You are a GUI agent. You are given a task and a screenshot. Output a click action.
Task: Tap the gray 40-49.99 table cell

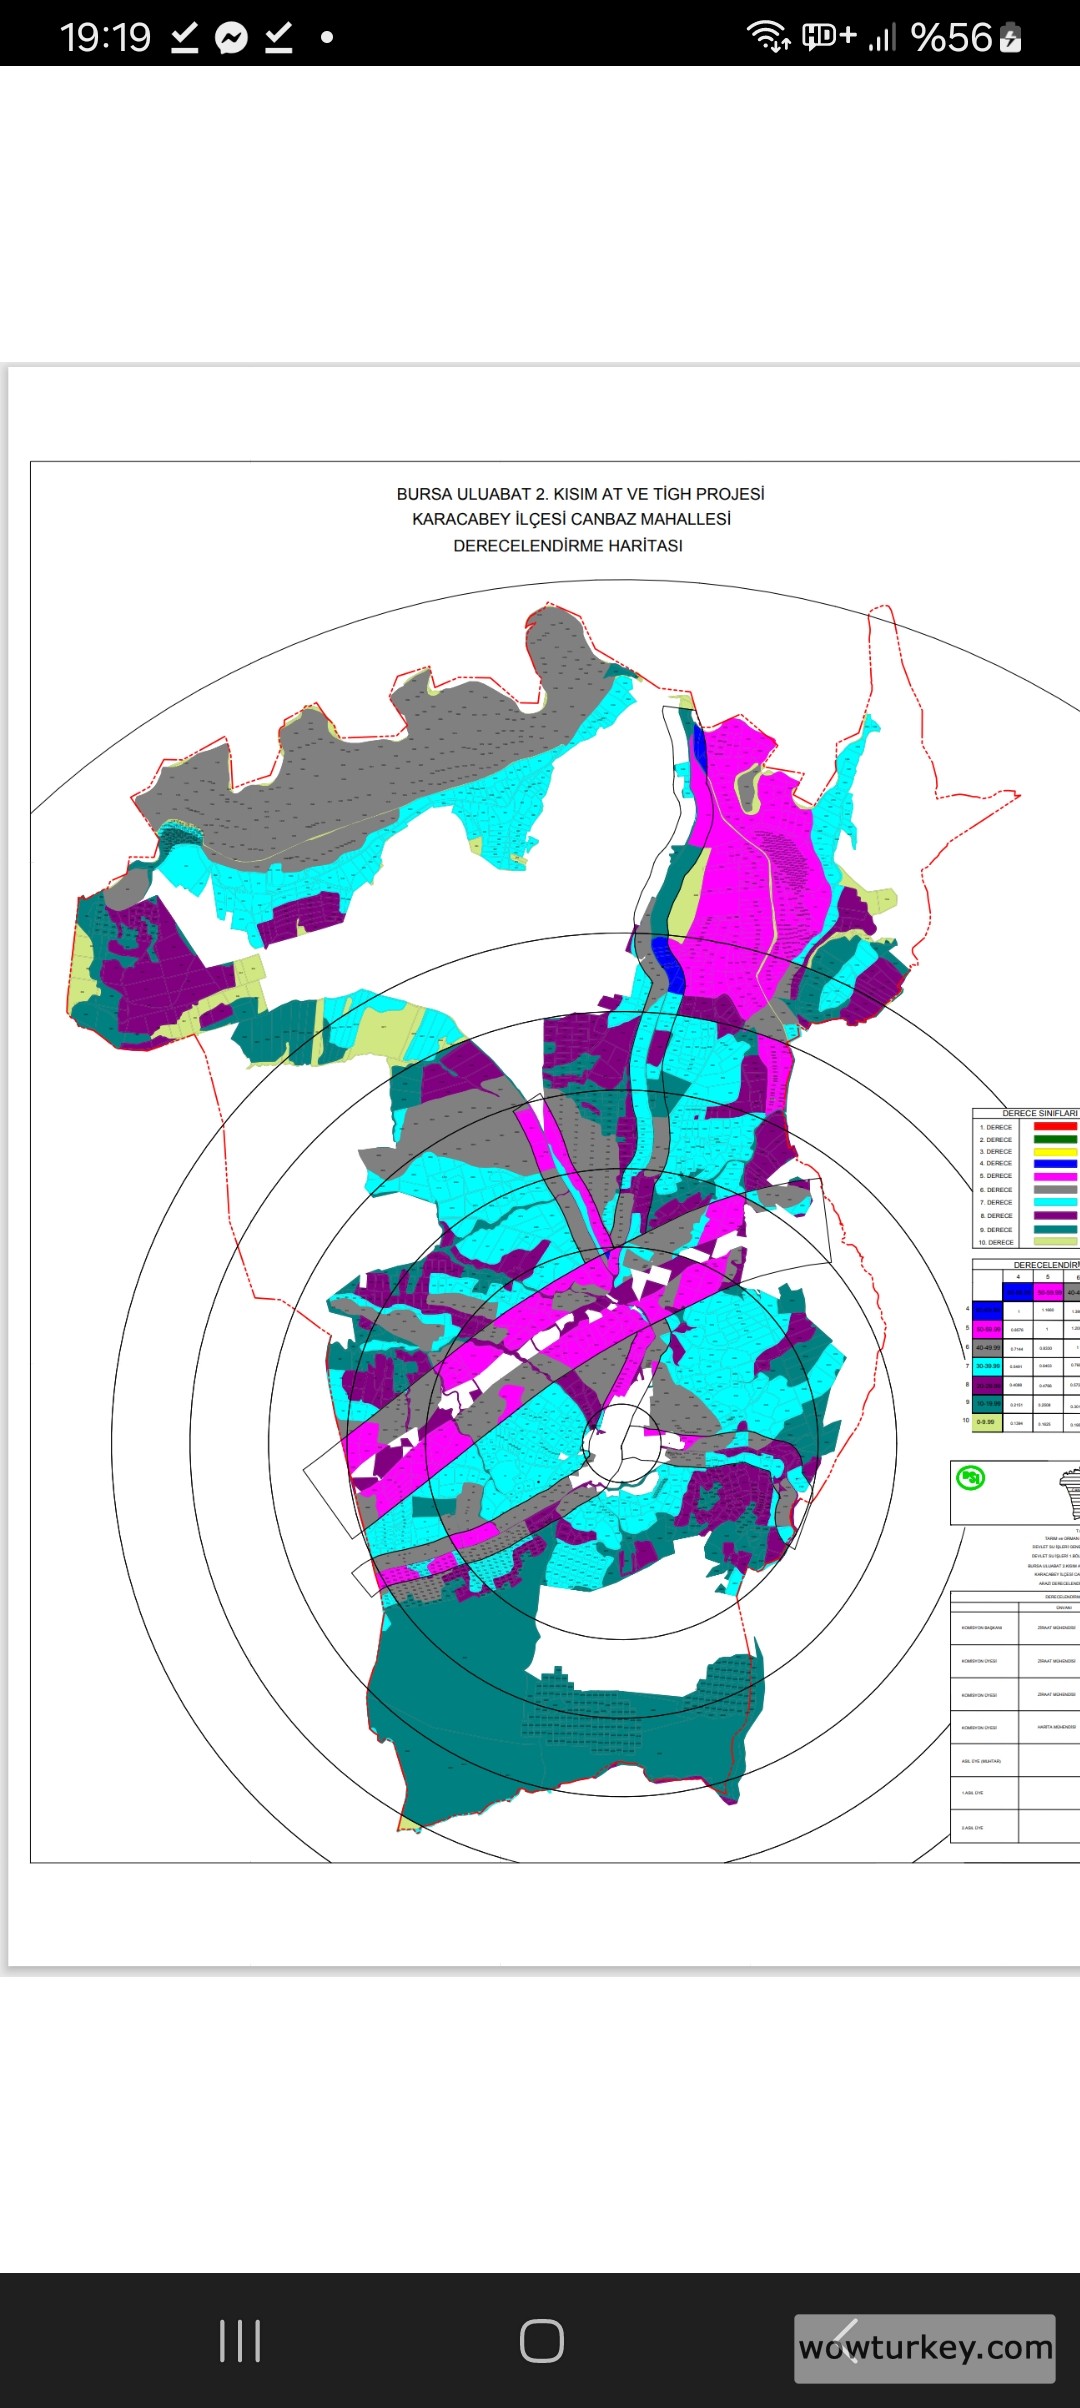point(987,1348)
